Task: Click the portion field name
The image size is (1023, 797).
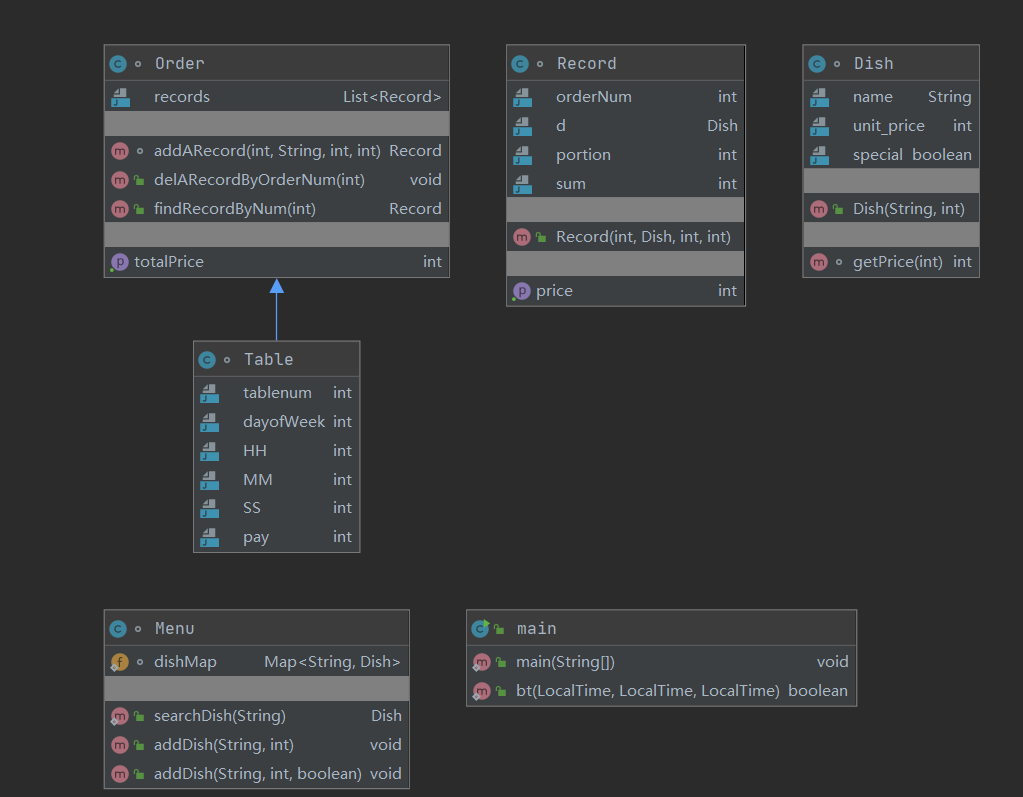Action: coord(583,155)
